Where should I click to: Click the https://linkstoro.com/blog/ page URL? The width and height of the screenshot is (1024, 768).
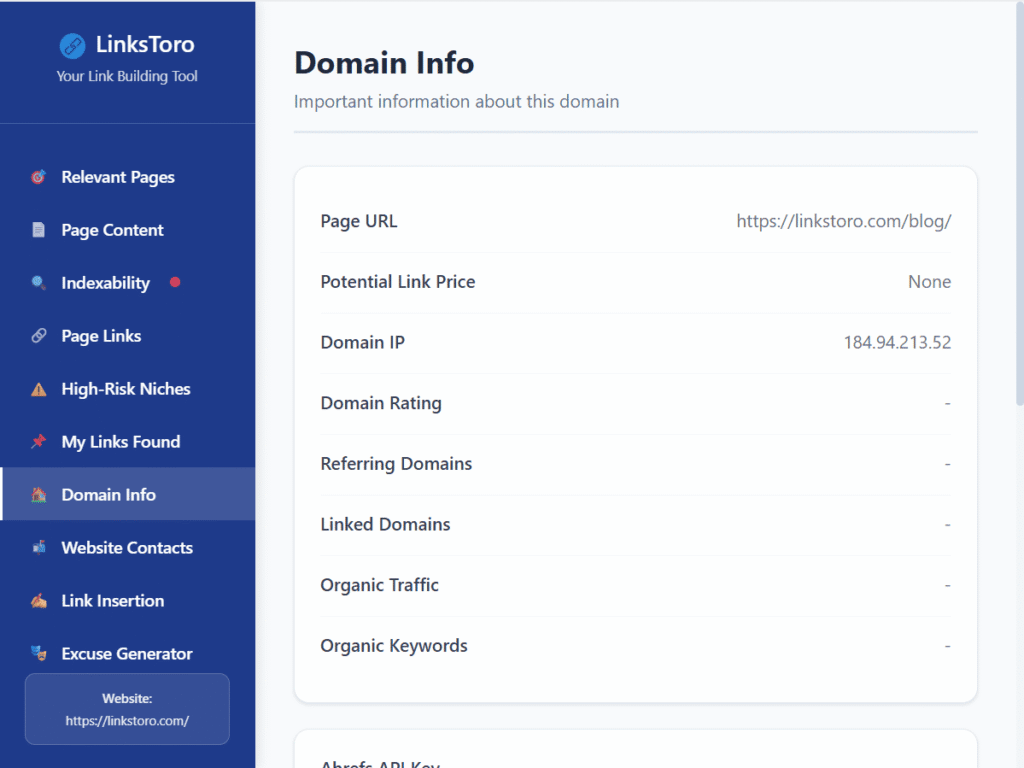[x=843, y=221]
